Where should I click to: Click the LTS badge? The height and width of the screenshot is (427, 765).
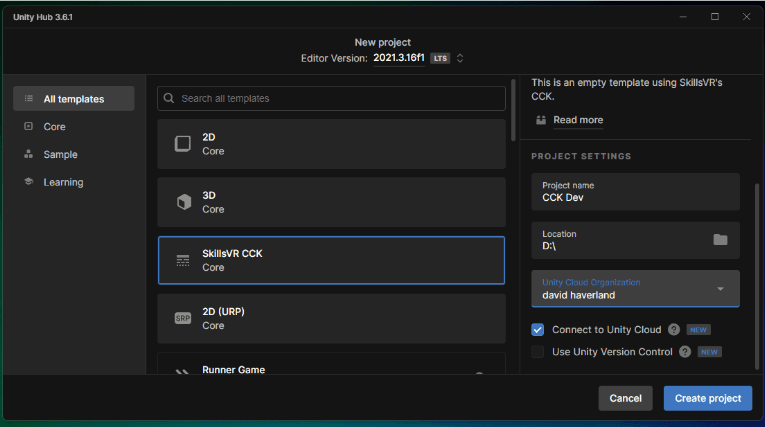(x=440, y=58)
